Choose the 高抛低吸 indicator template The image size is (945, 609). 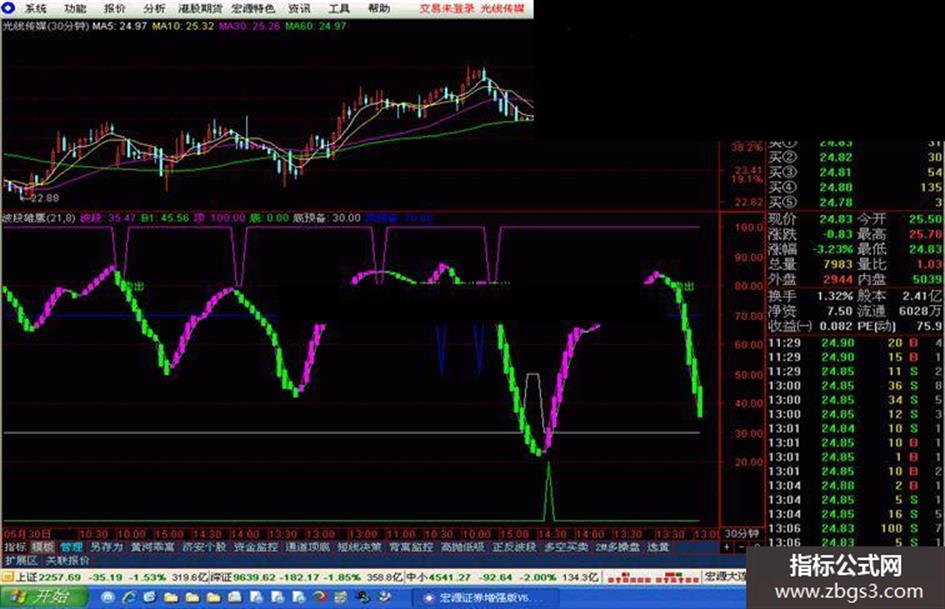pos(462,547)
